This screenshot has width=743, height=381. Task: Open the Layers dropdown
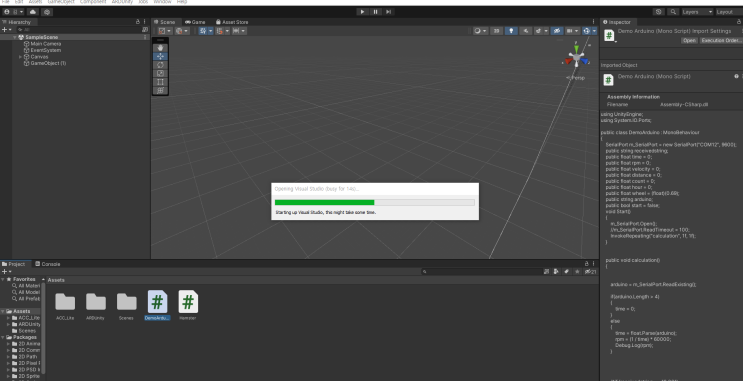tap(697, 12)
